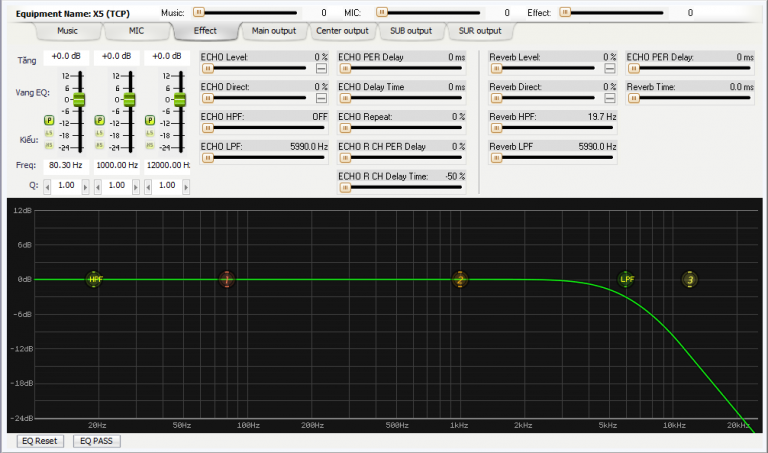Click the Reverb HPF slider handle
768x453 pixels.
click(497, 128)
